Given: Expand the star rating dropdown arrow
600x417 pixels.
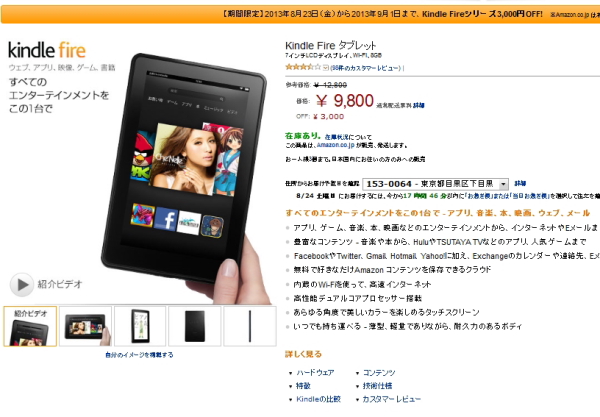Looking at the screenshot, I should 326,68.
